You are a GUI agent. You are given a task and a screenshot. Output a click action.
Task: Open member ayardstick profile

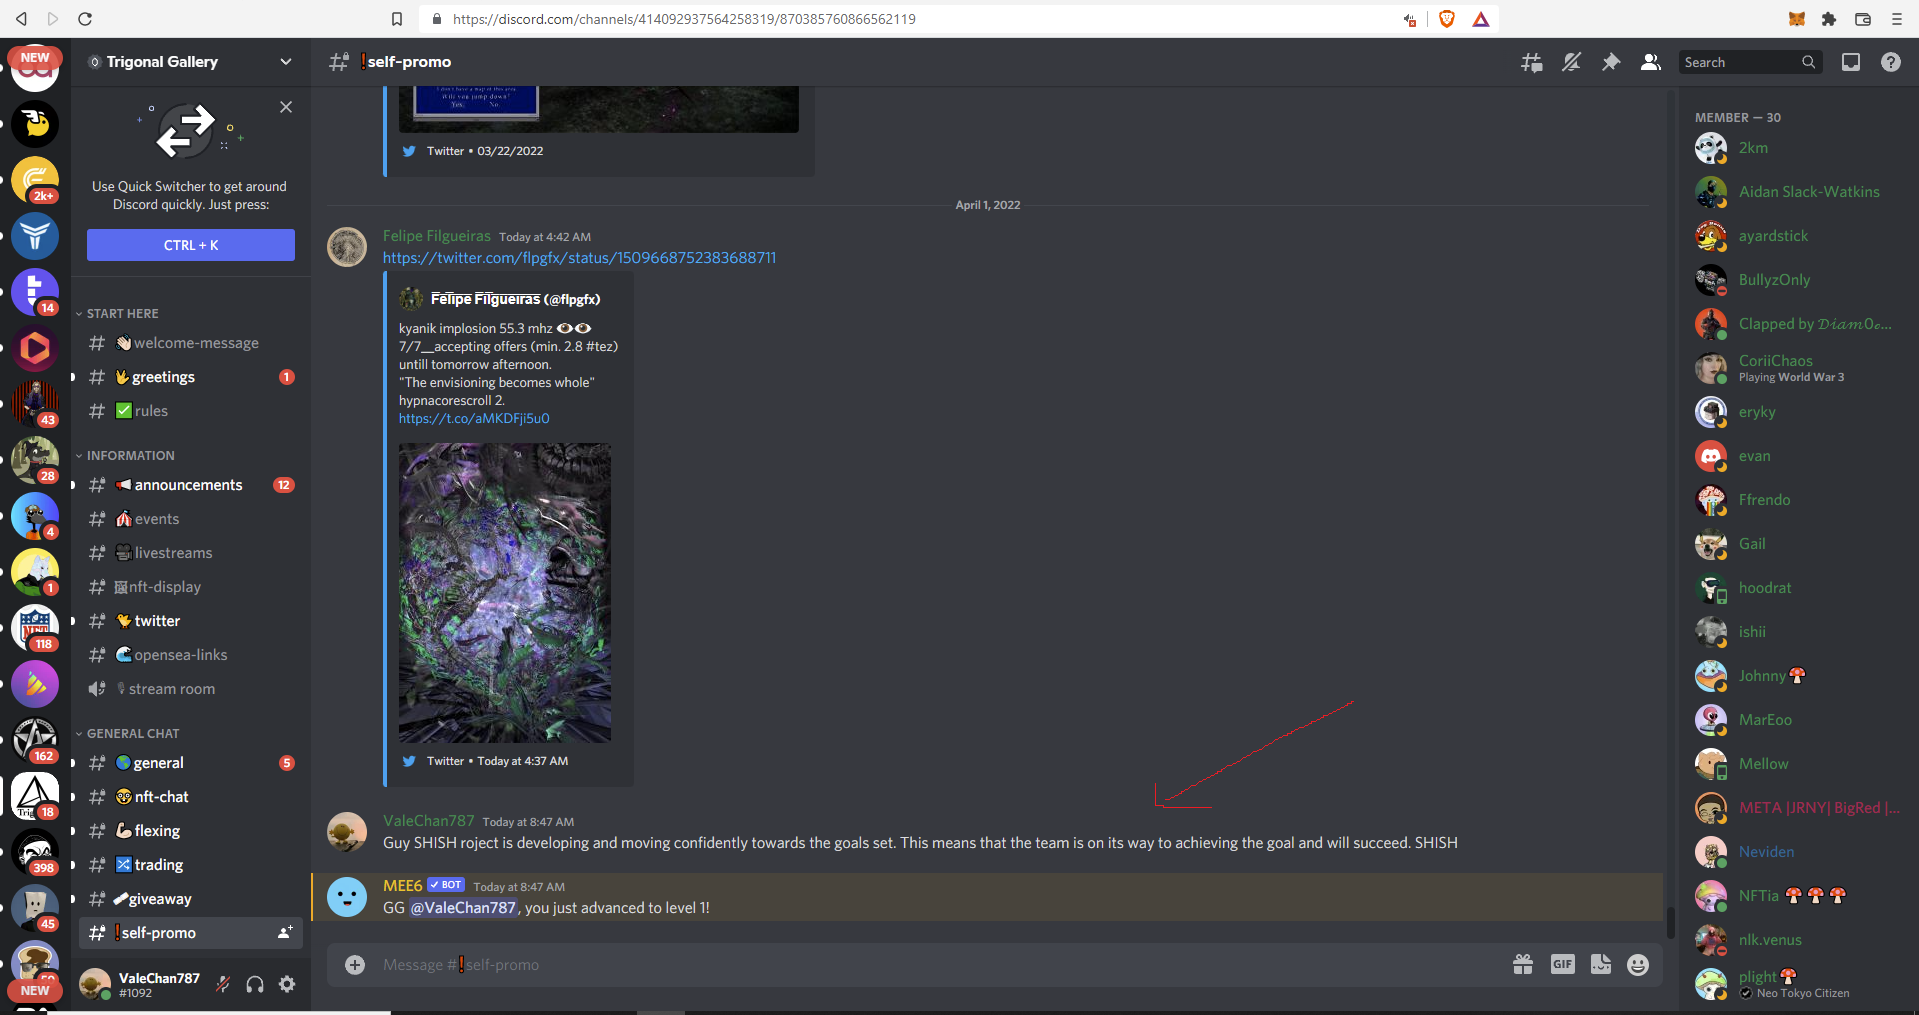click(x=1797, y=236)
